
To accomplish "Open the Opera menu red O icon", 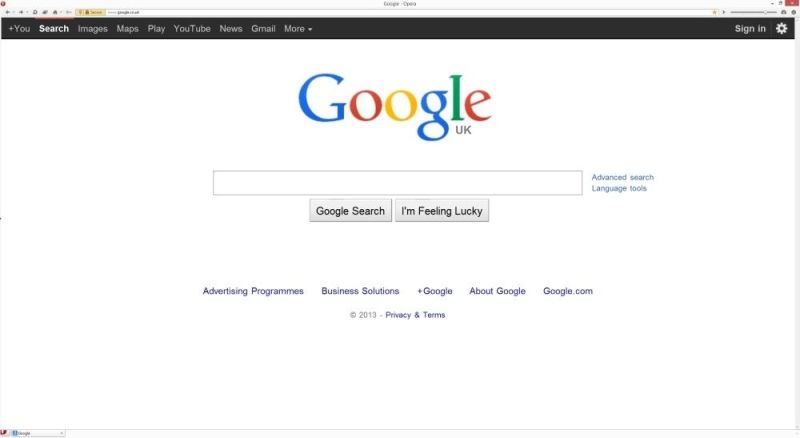I will pos(3,4).
